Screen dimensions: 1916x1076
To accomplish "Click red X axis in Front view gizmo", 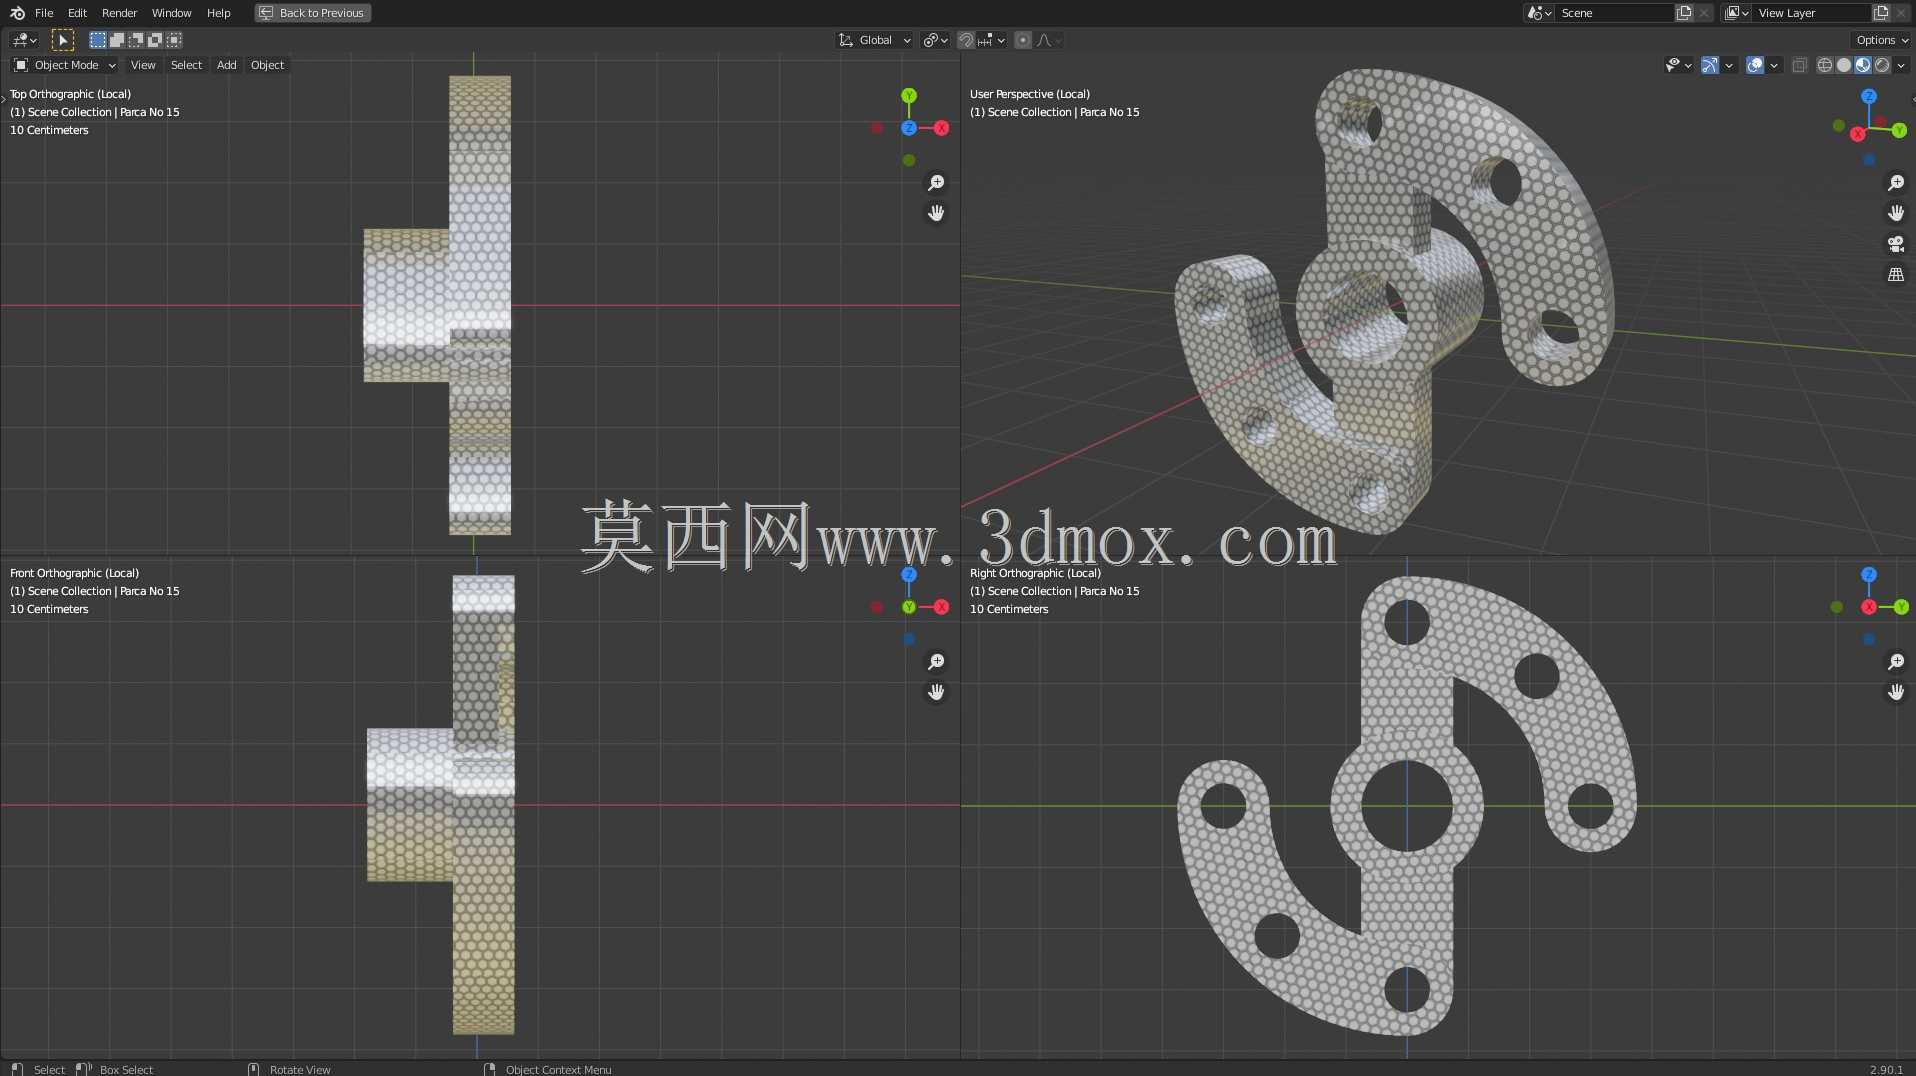I will pyautogui.click(x=941, y=607).
